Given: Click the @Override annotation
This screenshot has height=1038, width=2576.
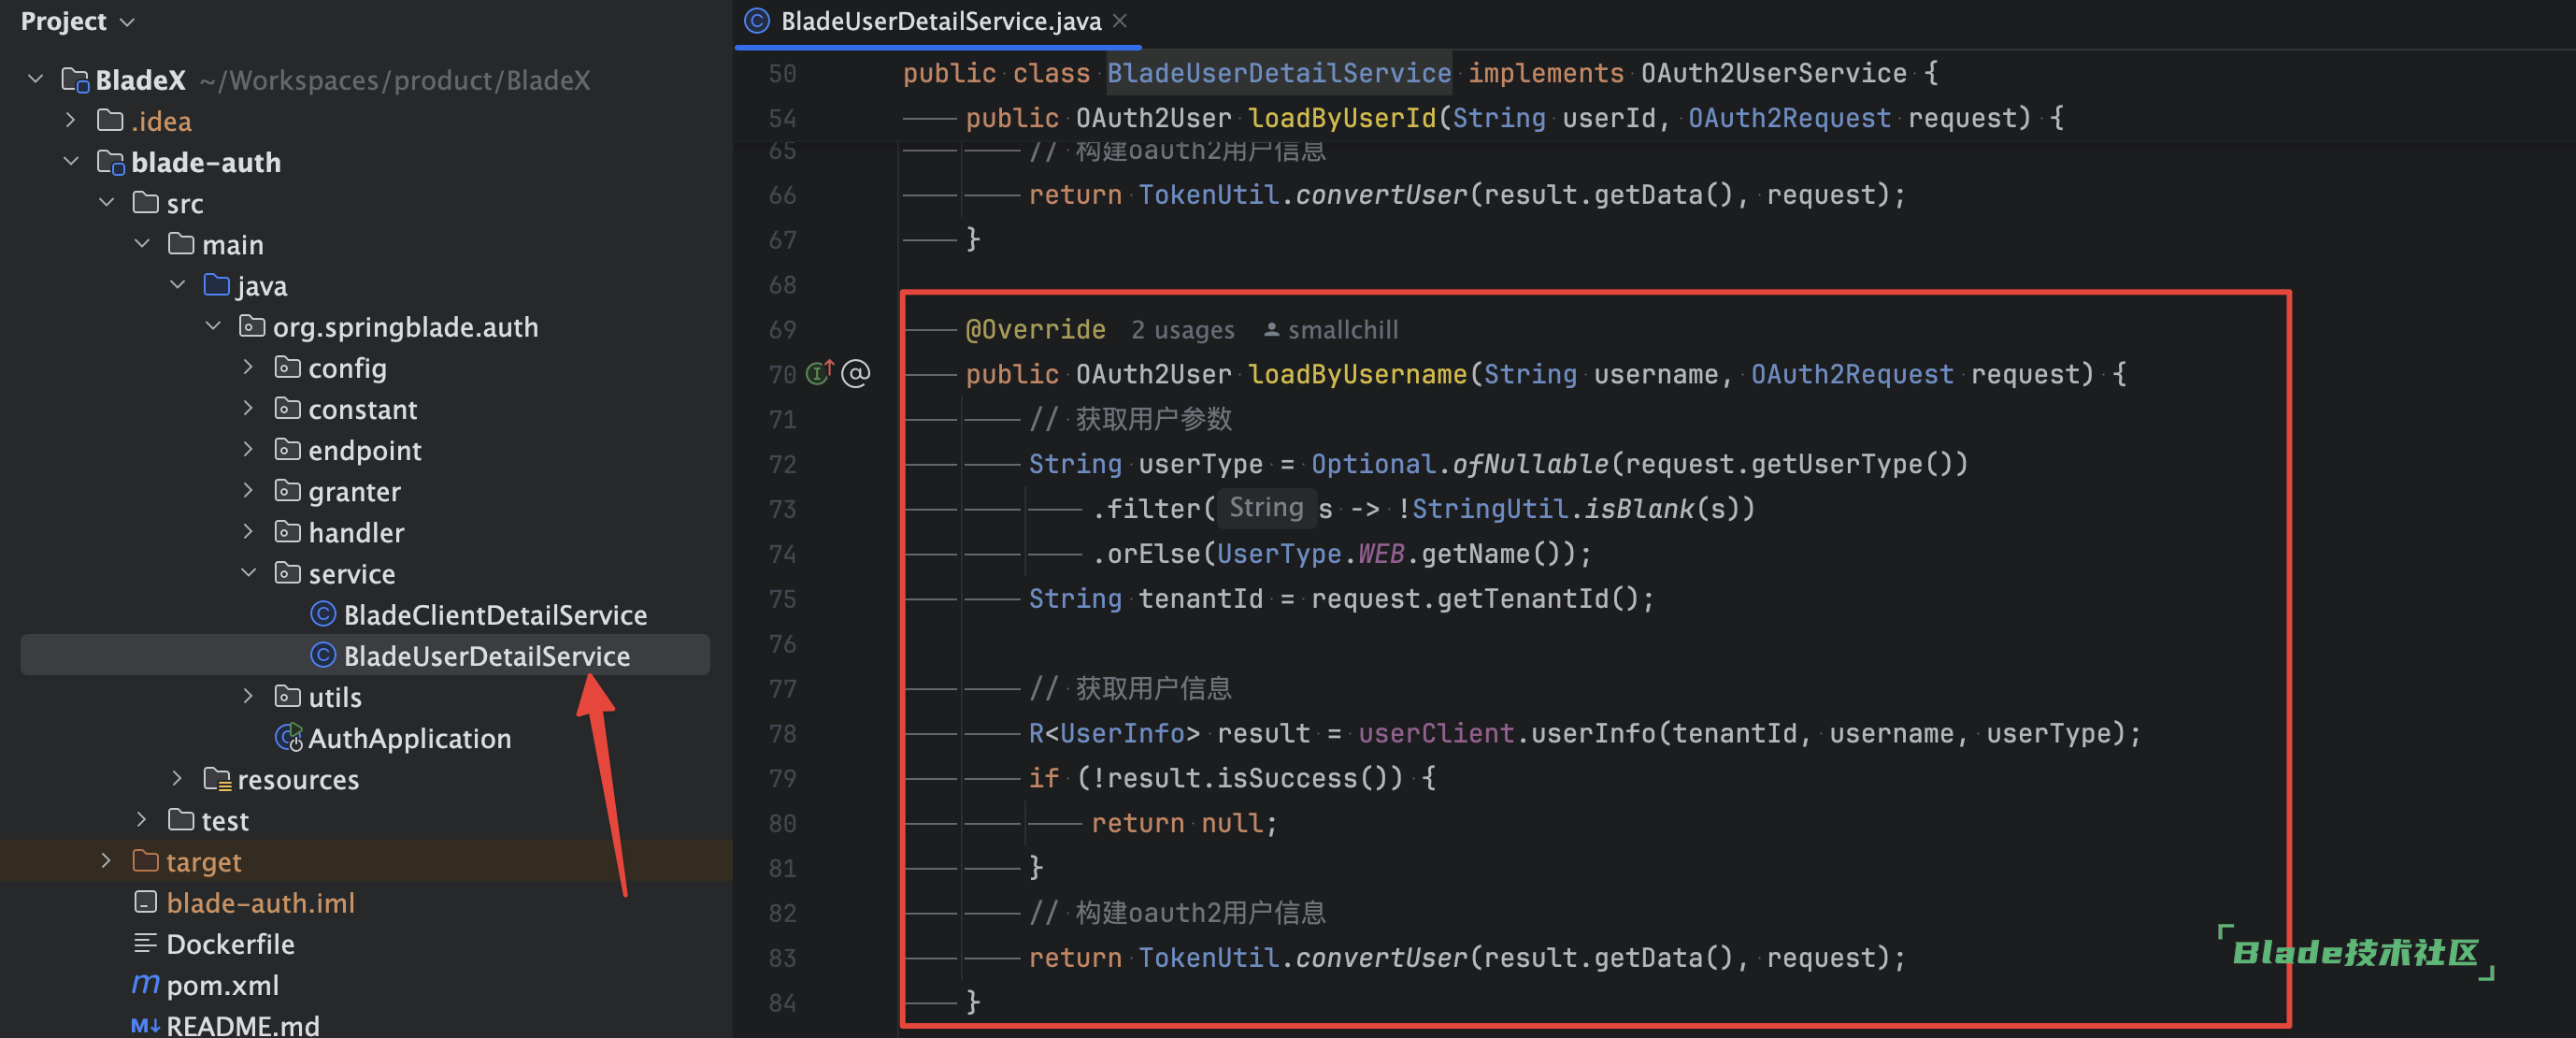Looking at the screenshot, I should (1035, 329).
